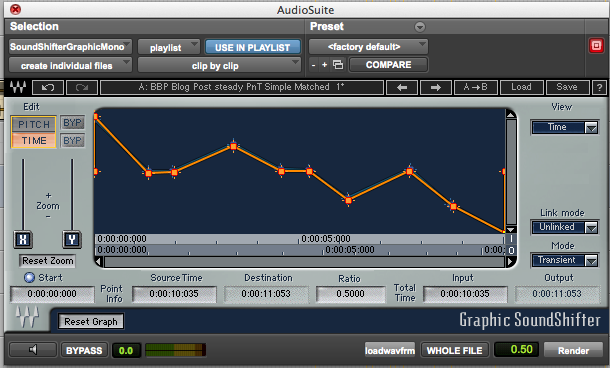Click Reset Graph button
This screenshot has height=368, width=610.
[x=91, y=321]
